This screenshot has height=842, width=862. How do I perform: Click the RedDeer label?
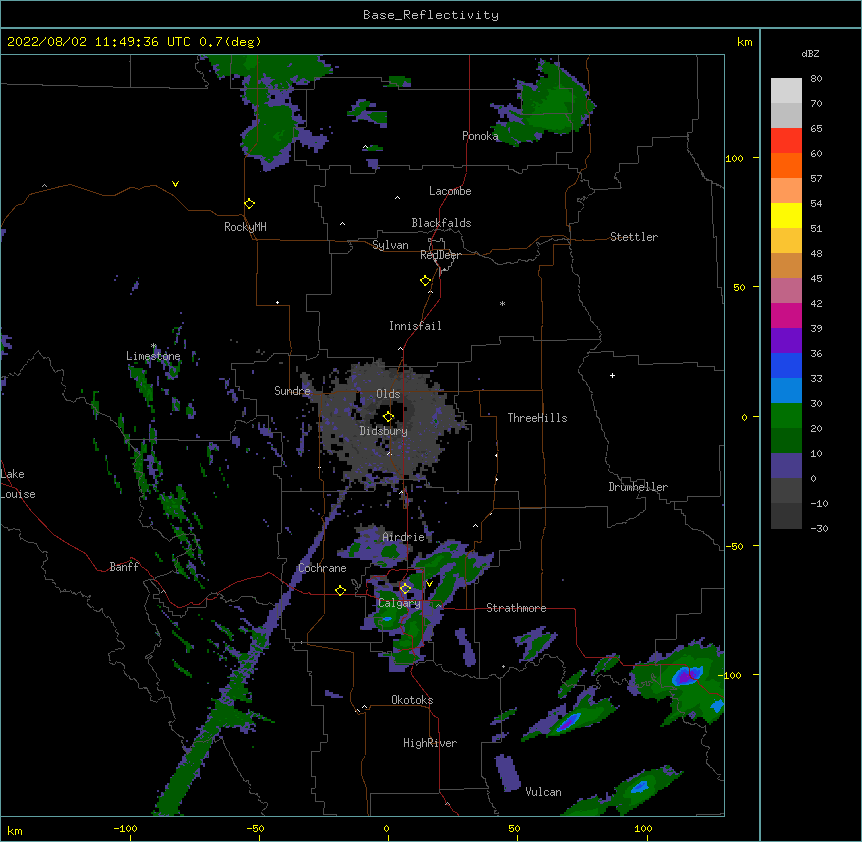click(x=440, y=255)
